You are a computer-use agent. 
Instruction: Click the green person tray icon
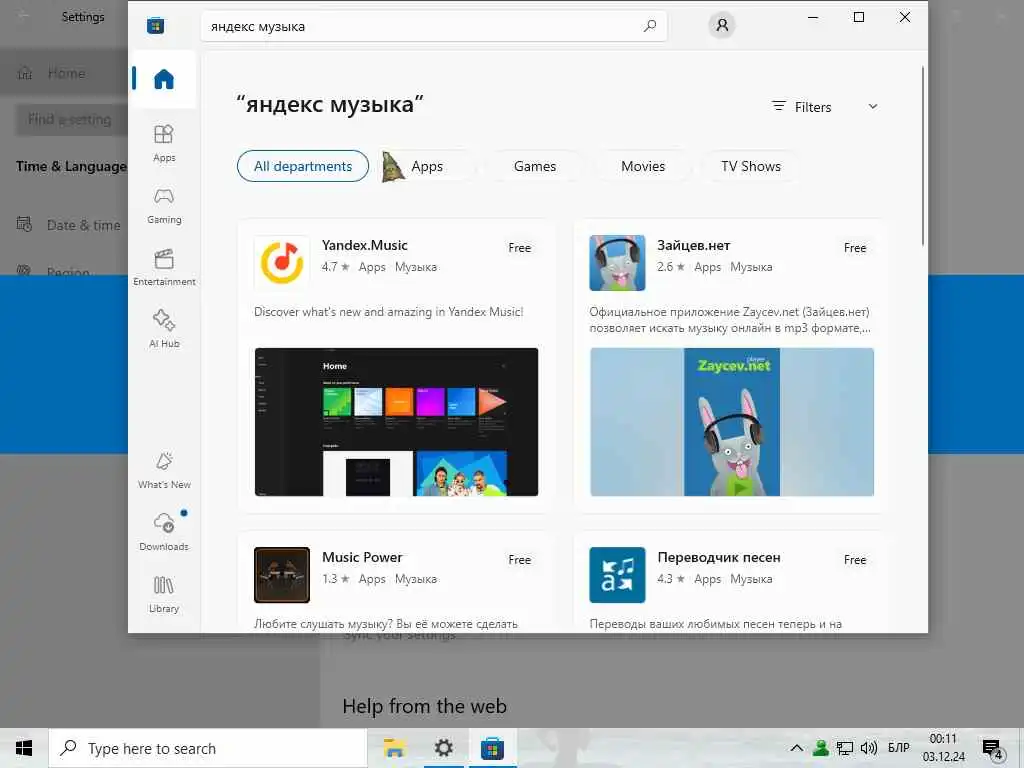821,748
